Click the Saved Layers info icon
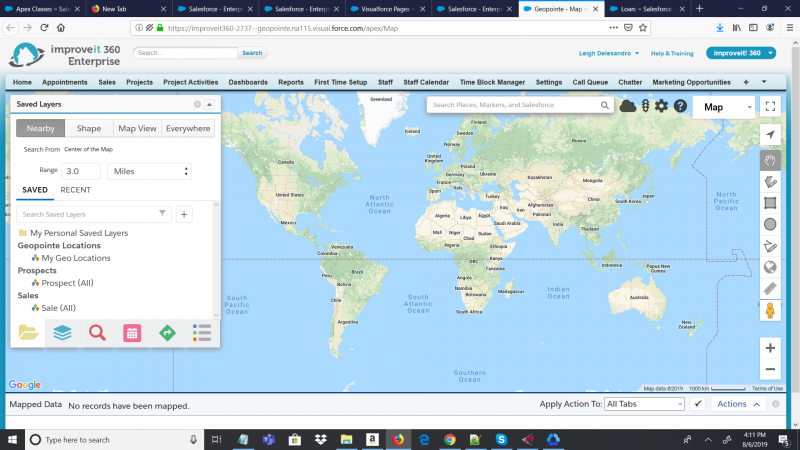 coord(197,104)
